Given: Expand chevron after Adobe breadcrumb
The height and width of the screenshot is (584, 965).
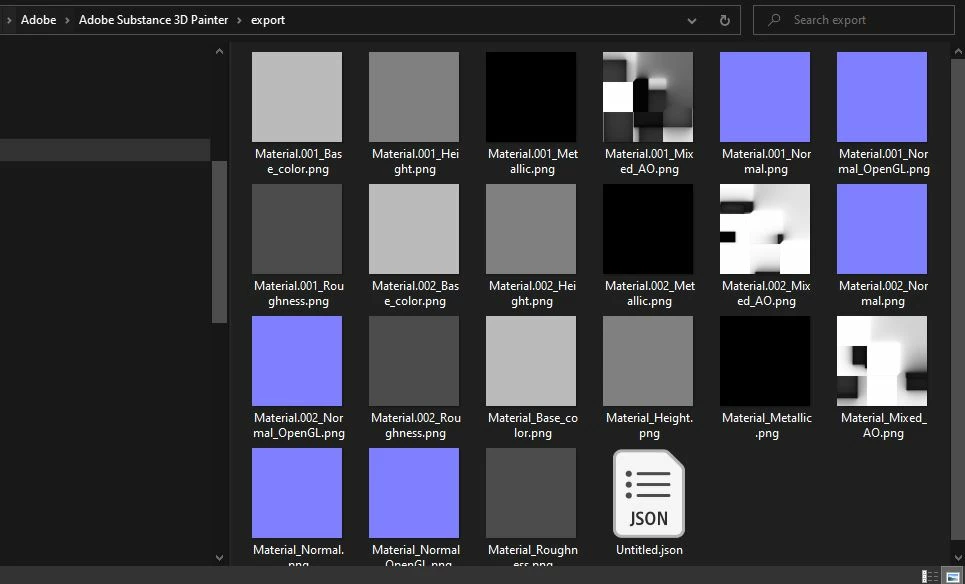Looking at the screenshot, I should pos(67,20).
